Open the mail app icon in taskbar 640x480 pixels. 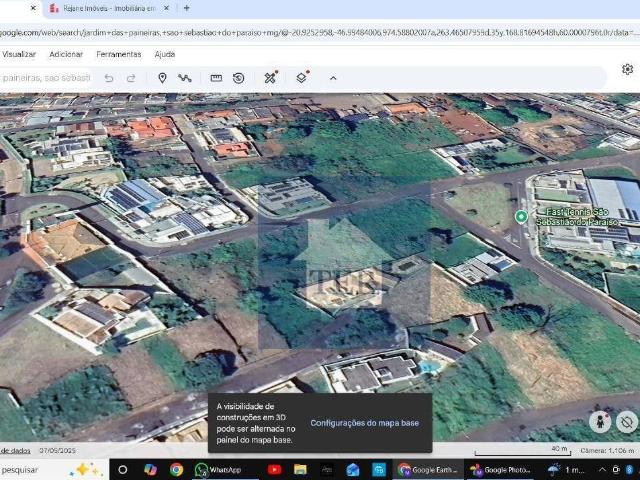tap(353, 470)
